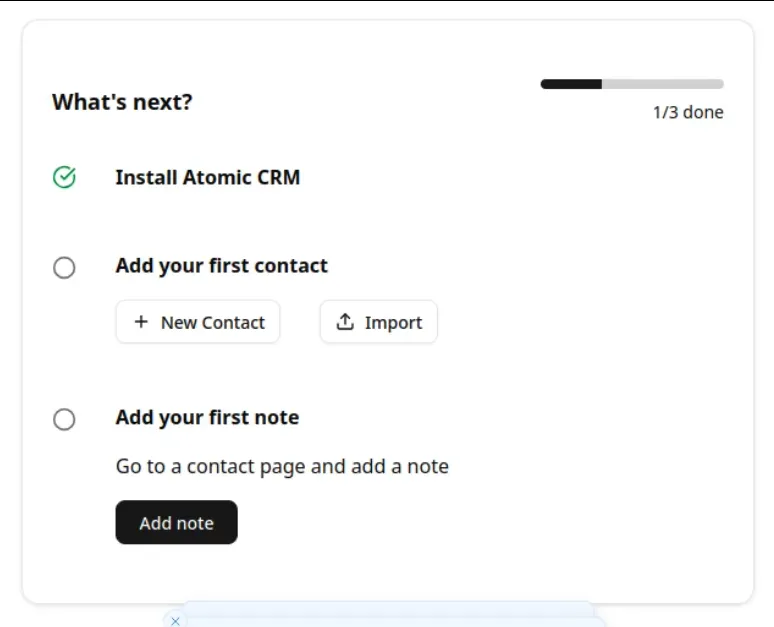Click the Add your first contact title

222,266
